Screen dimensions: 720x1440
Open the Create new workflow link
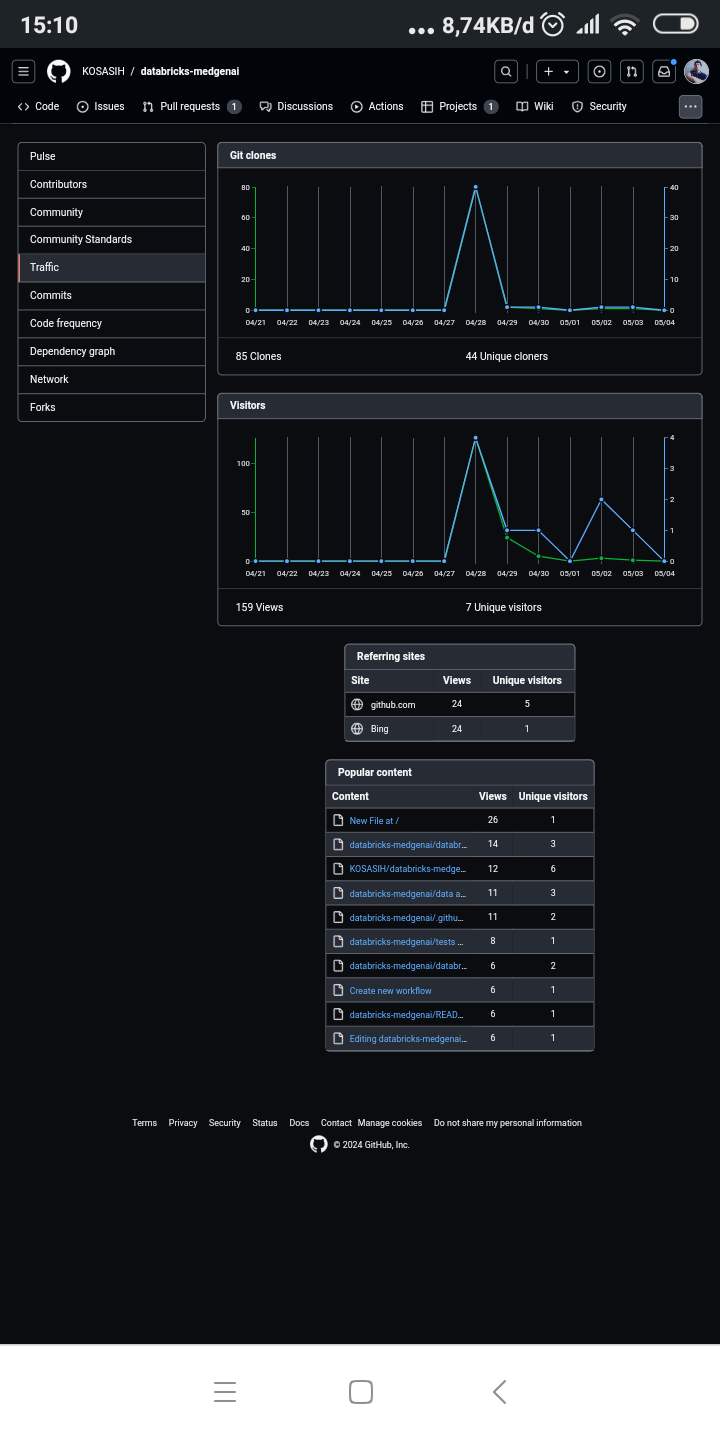tap(390, 991)
